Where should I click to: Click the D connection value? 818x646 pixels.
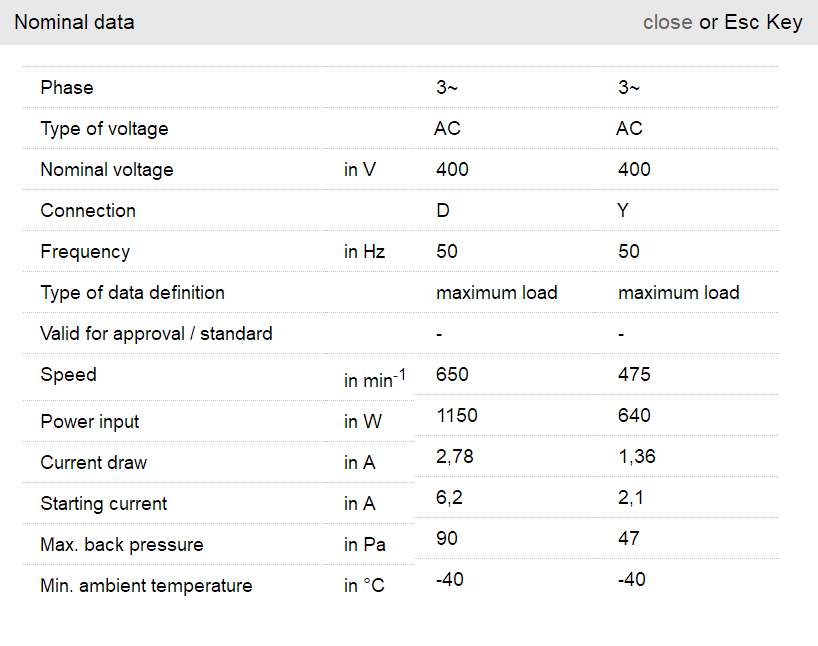pos(443,211)
